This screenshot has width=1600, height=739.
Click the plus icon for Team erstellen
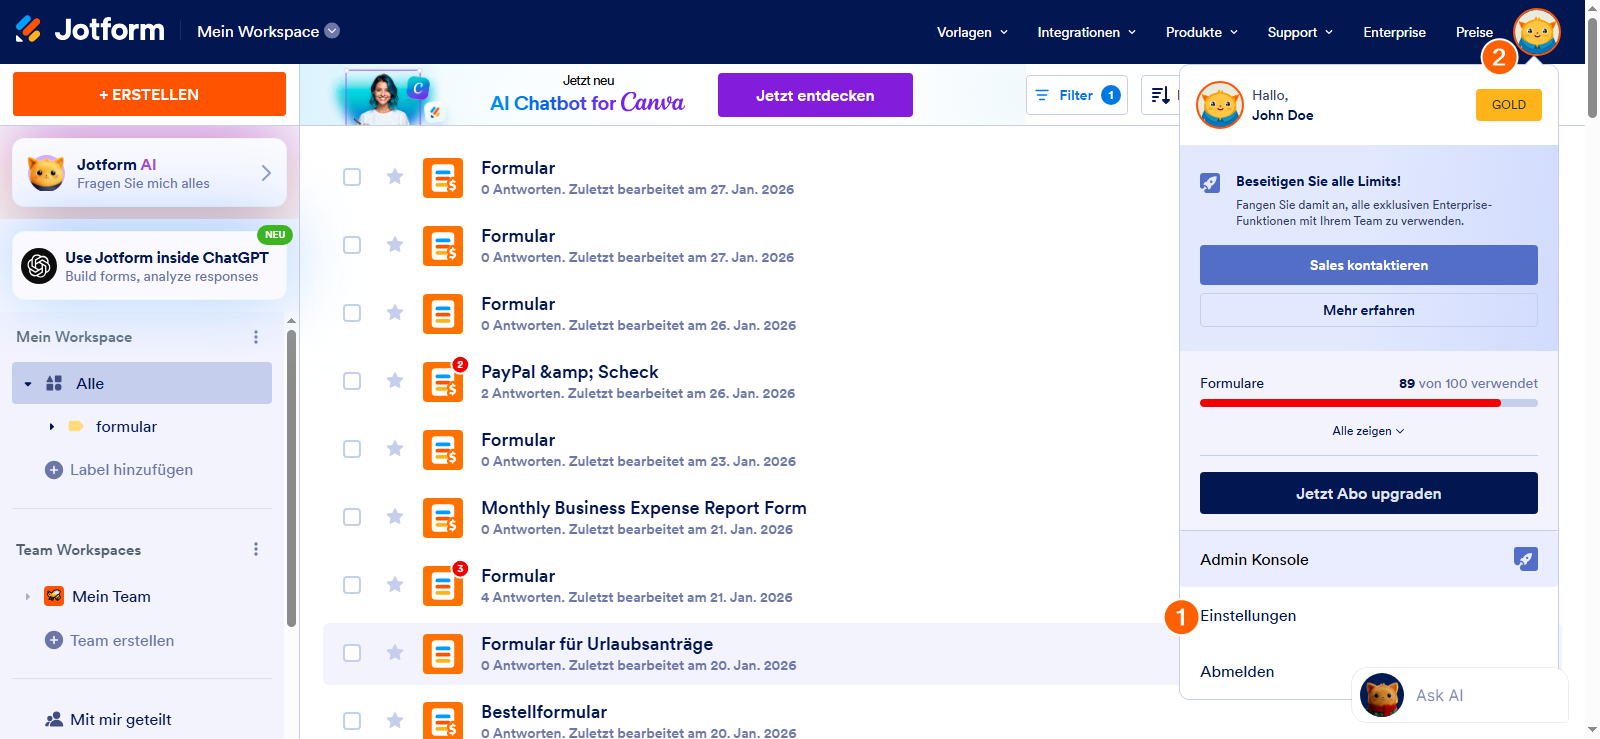[54, 640]
